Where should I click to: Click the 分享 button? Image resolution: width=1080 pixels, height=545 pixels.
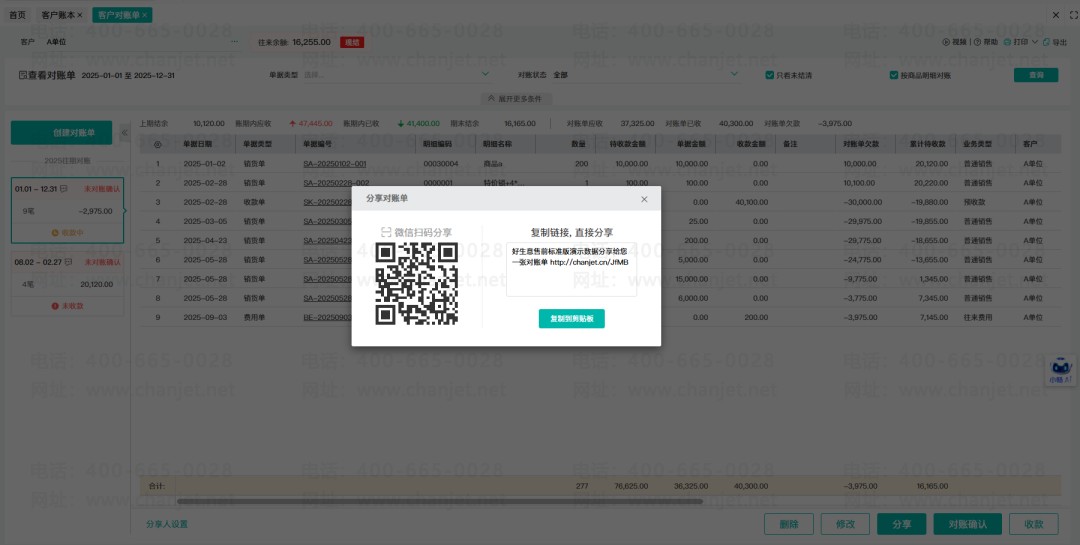[902, 524]
